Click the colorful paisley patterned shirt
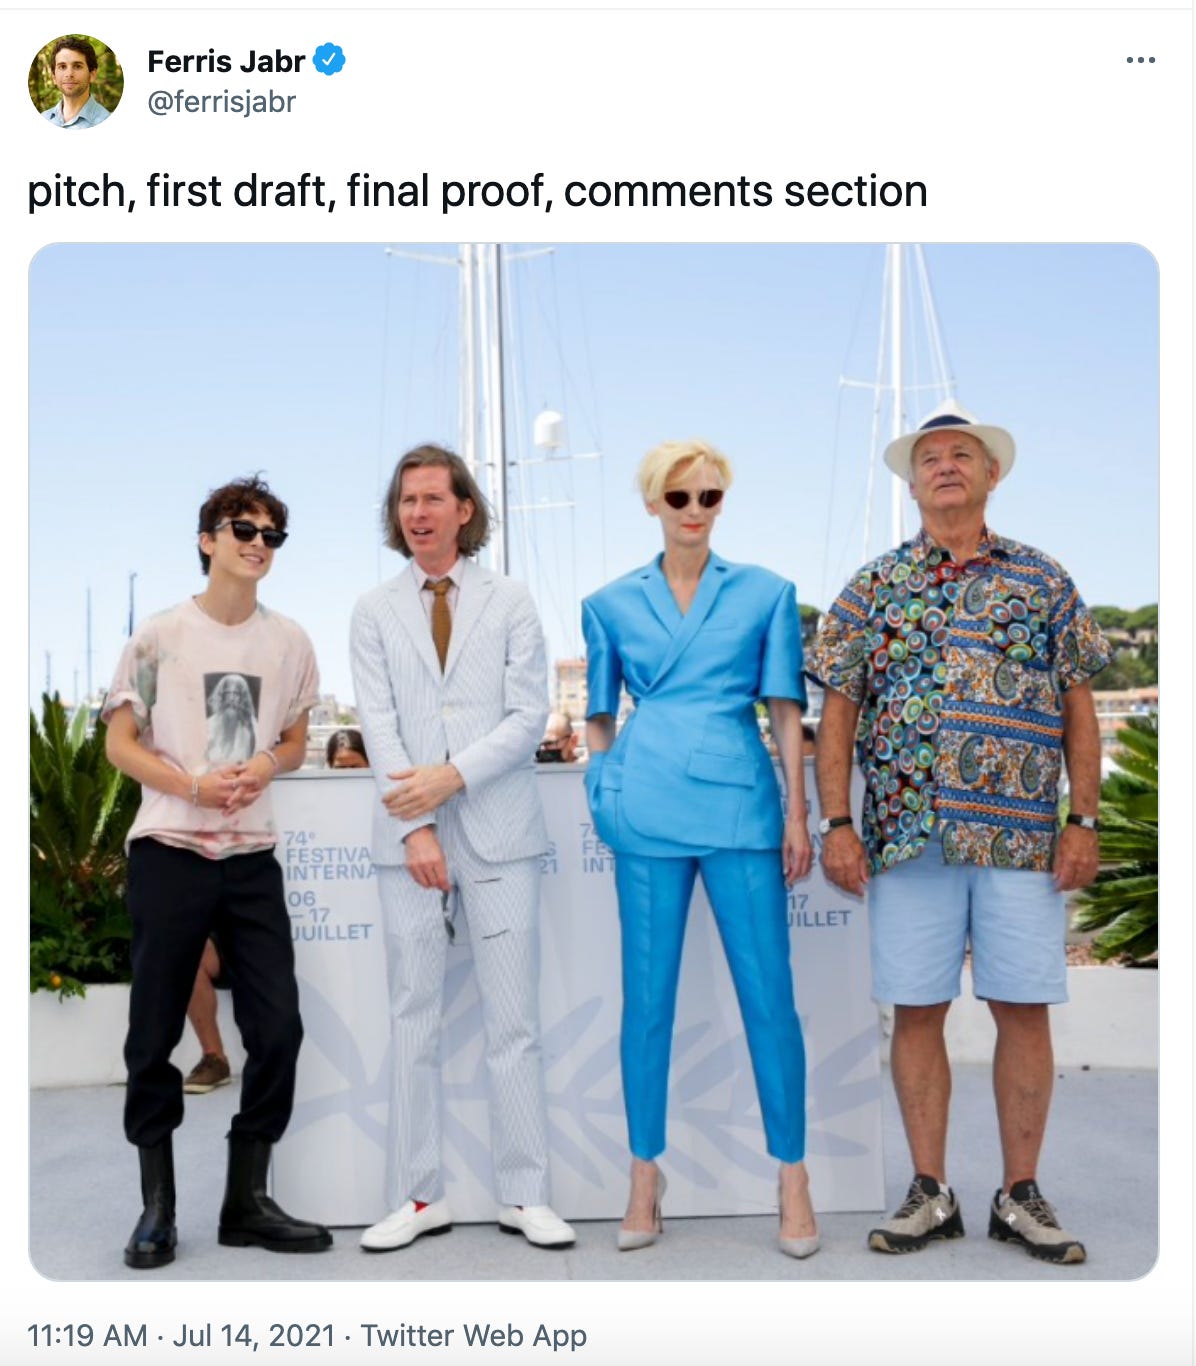 pos(958,700)
